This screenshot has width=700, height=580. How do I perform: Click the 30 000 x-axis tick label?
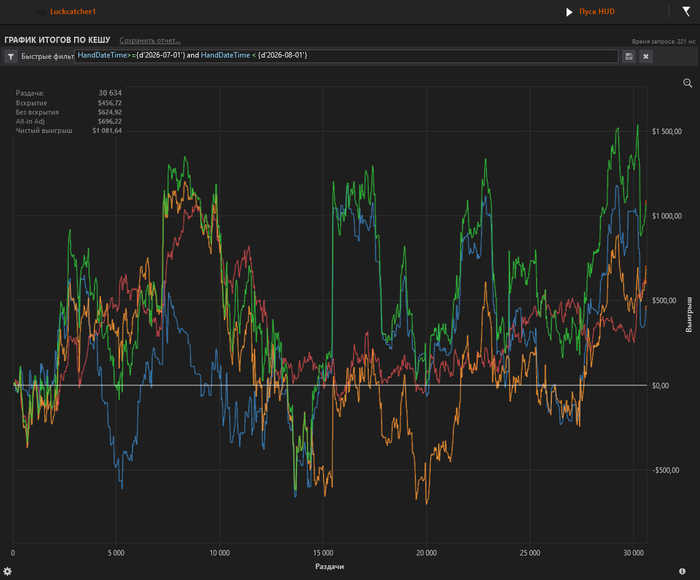633,553
